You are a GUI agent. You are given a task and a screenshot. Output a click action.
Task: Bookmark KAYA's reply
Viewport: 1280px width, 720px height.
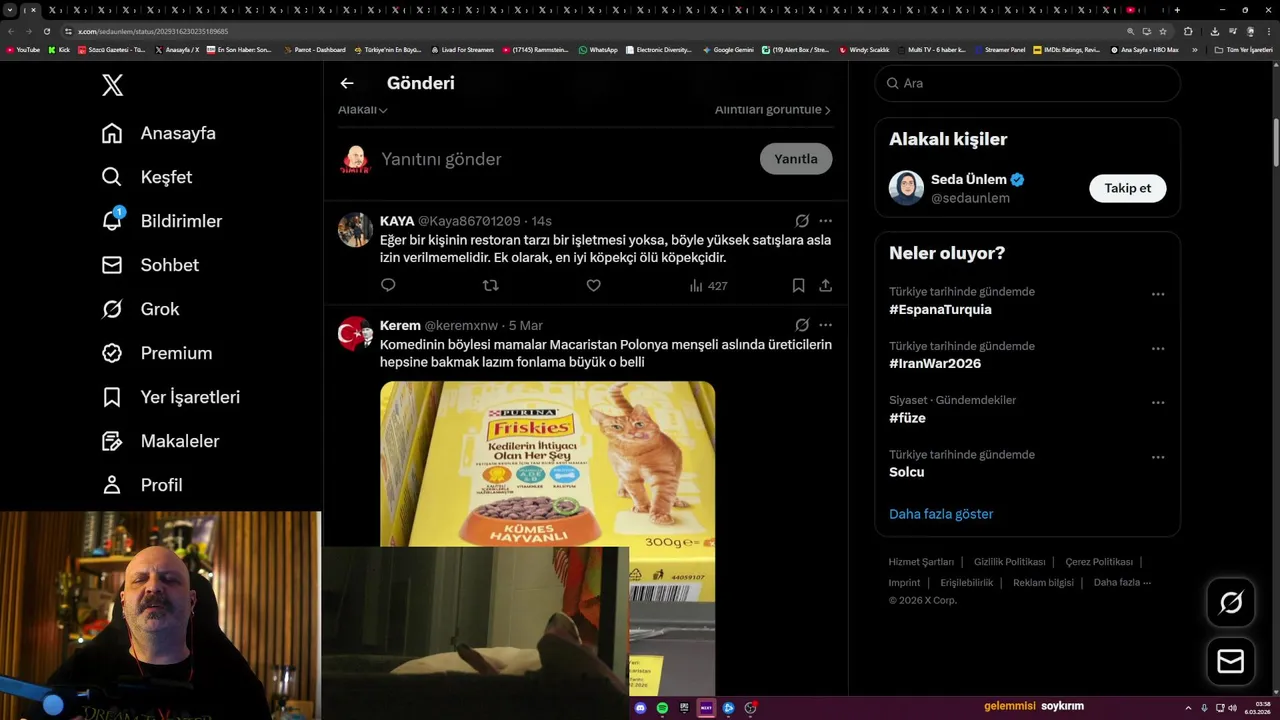pos(798,286)
